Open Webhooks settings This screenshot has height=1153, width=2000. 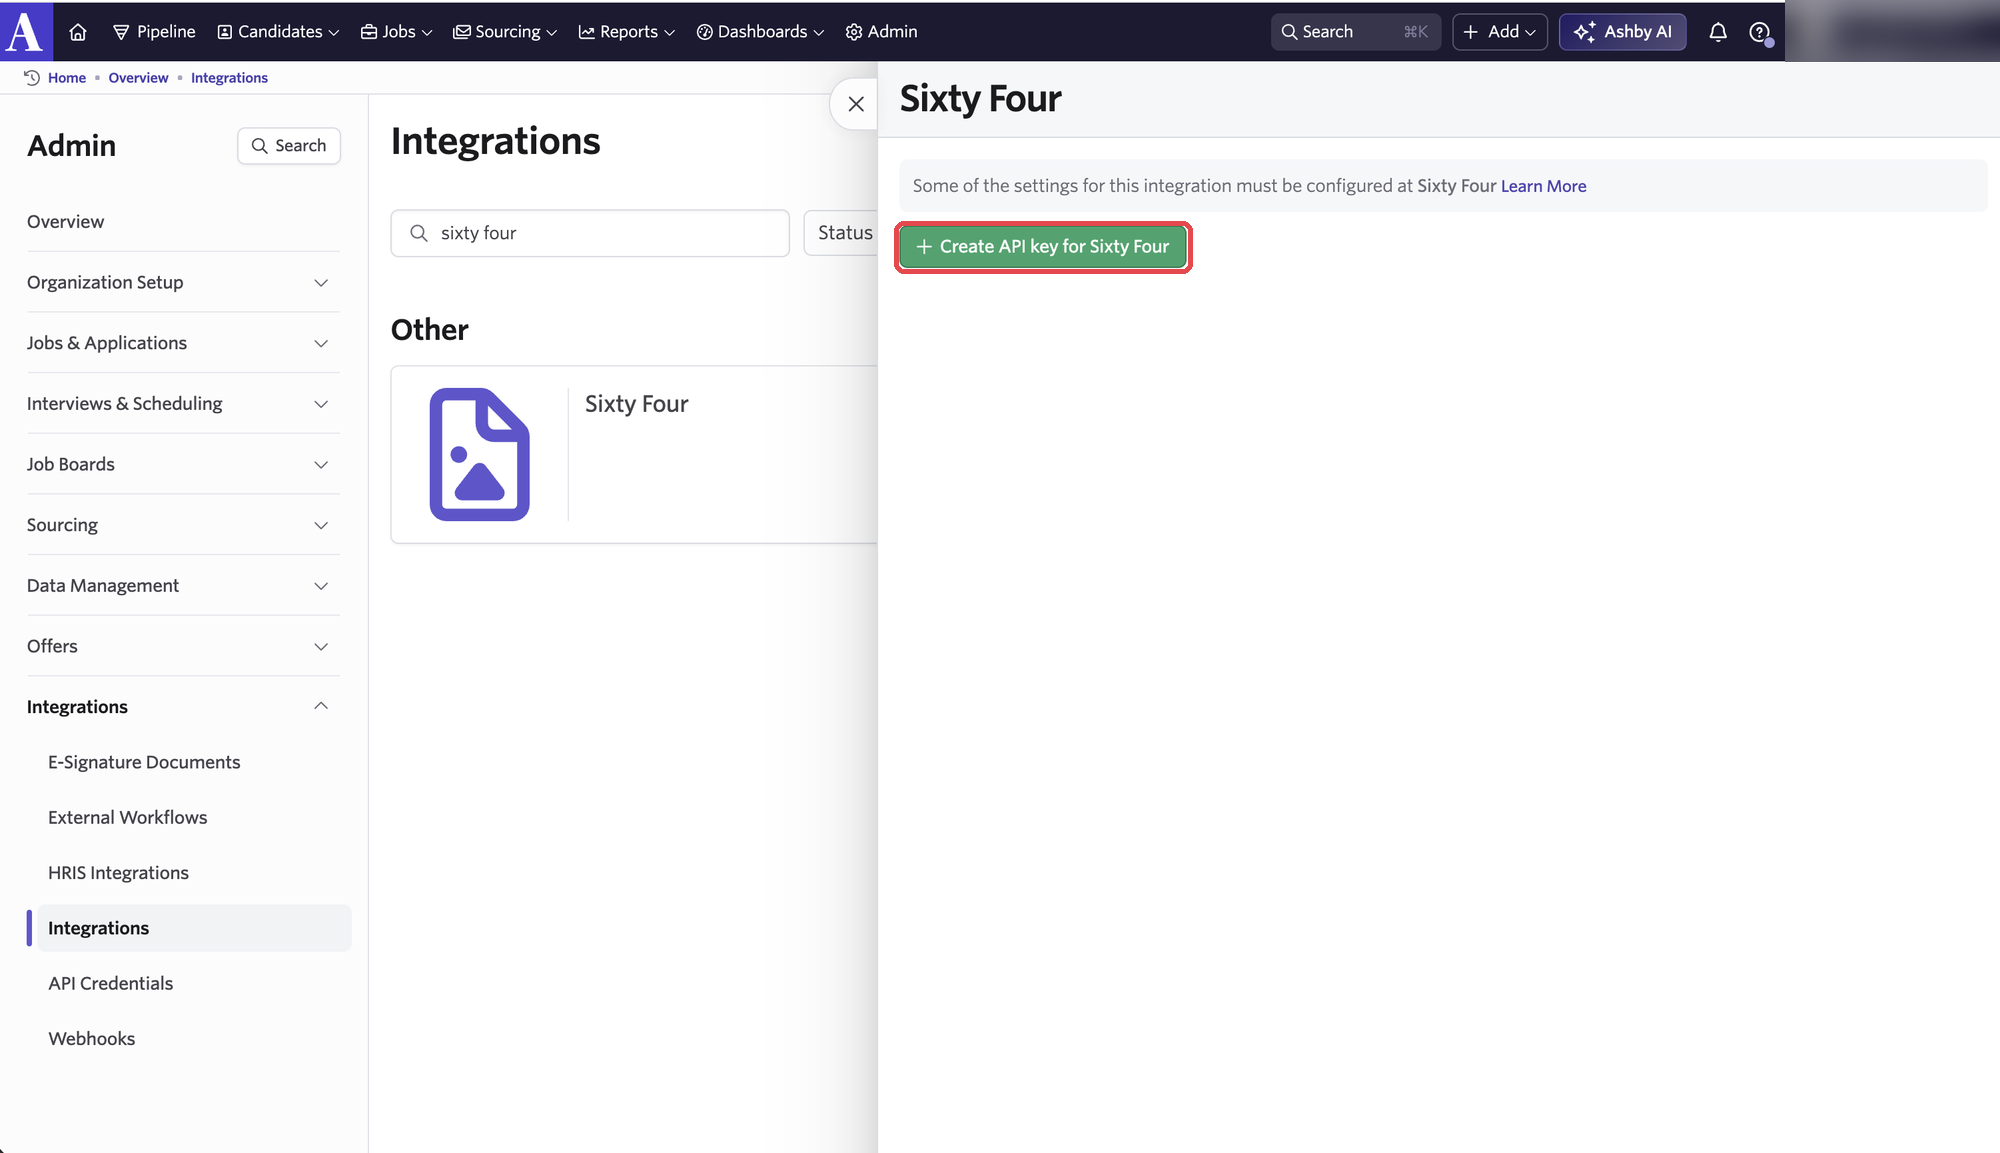coord(91,1039)
